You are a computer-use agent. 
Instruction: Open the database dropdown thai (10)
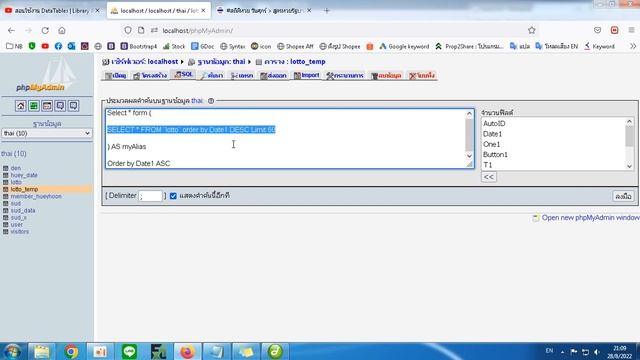pyautogui.click(x=47, y=133)
